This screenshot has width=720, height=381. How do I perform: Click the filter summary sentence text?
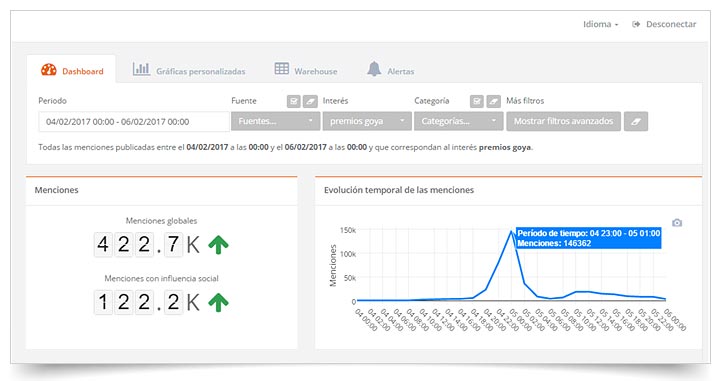(x=286, y=147)
